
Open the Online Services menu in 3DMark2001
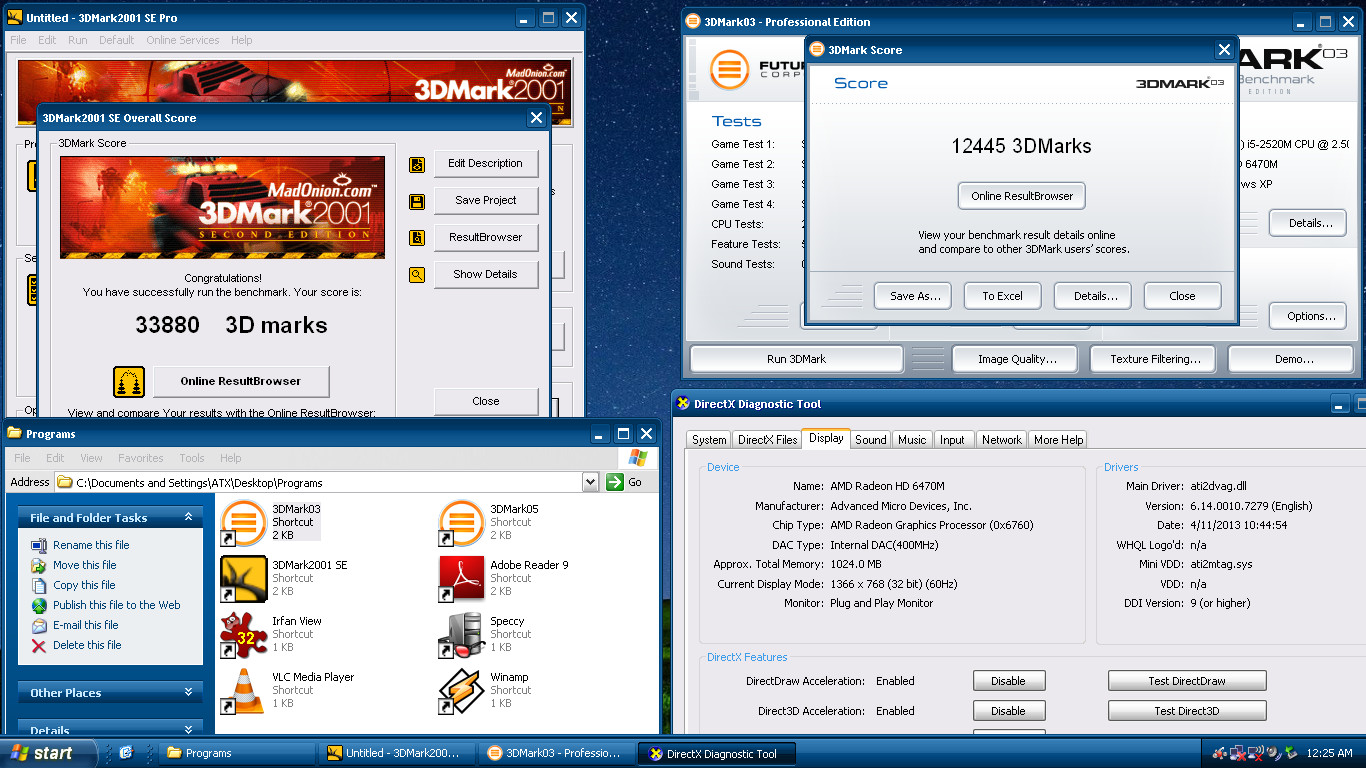click(183, 40)
